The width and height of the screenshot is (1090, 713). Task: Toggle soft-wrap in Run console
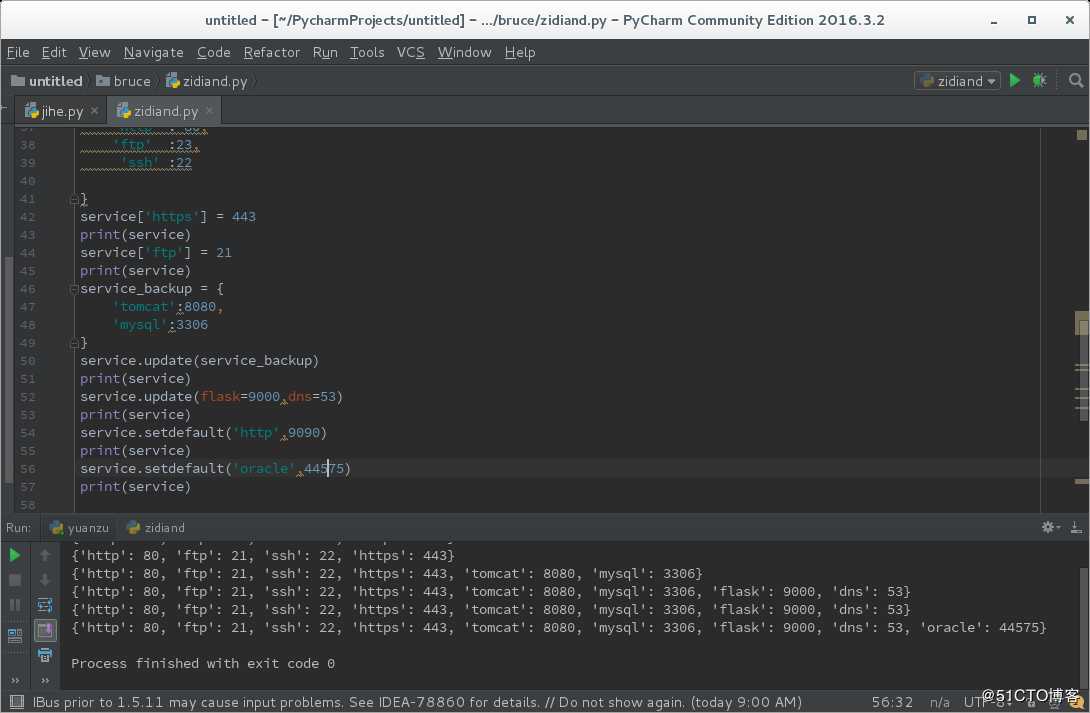[x=45, y=605]
